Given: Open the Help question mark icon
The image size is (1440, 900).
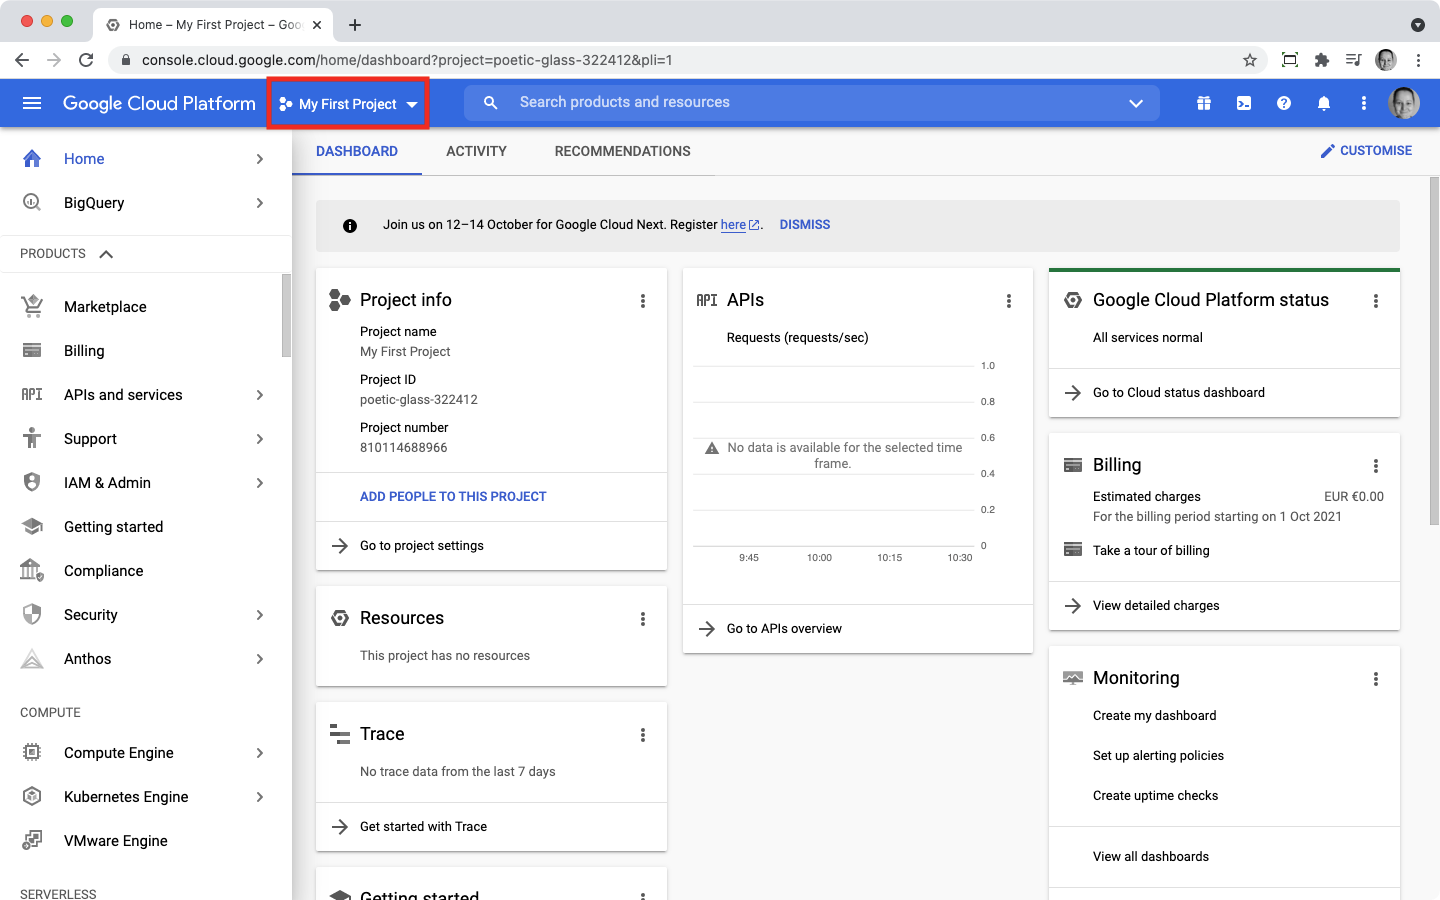Looking at the screenshot, I should (1284, 103).
